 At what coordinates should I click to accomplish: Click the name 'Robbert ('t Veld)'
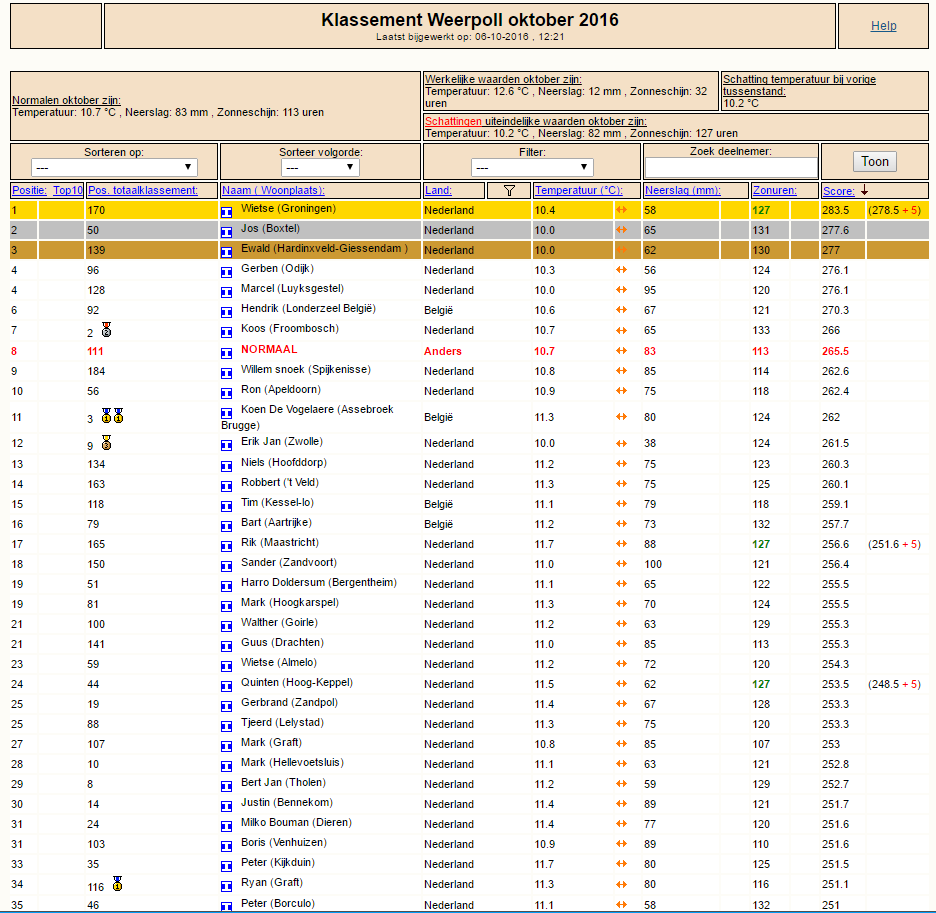tap(280, 482)
